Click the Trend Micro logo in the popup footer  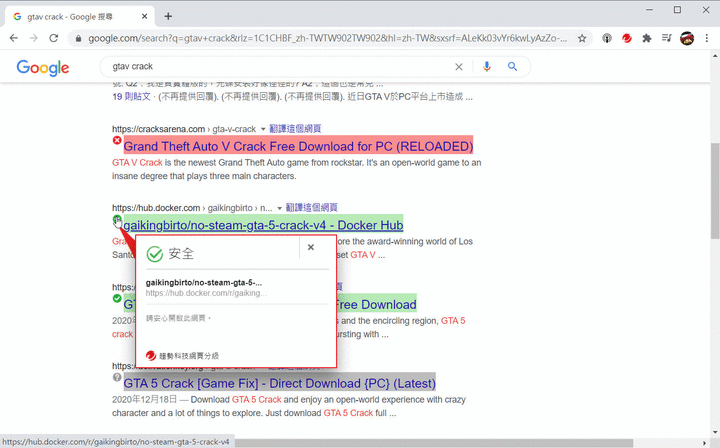click(151, 356)
